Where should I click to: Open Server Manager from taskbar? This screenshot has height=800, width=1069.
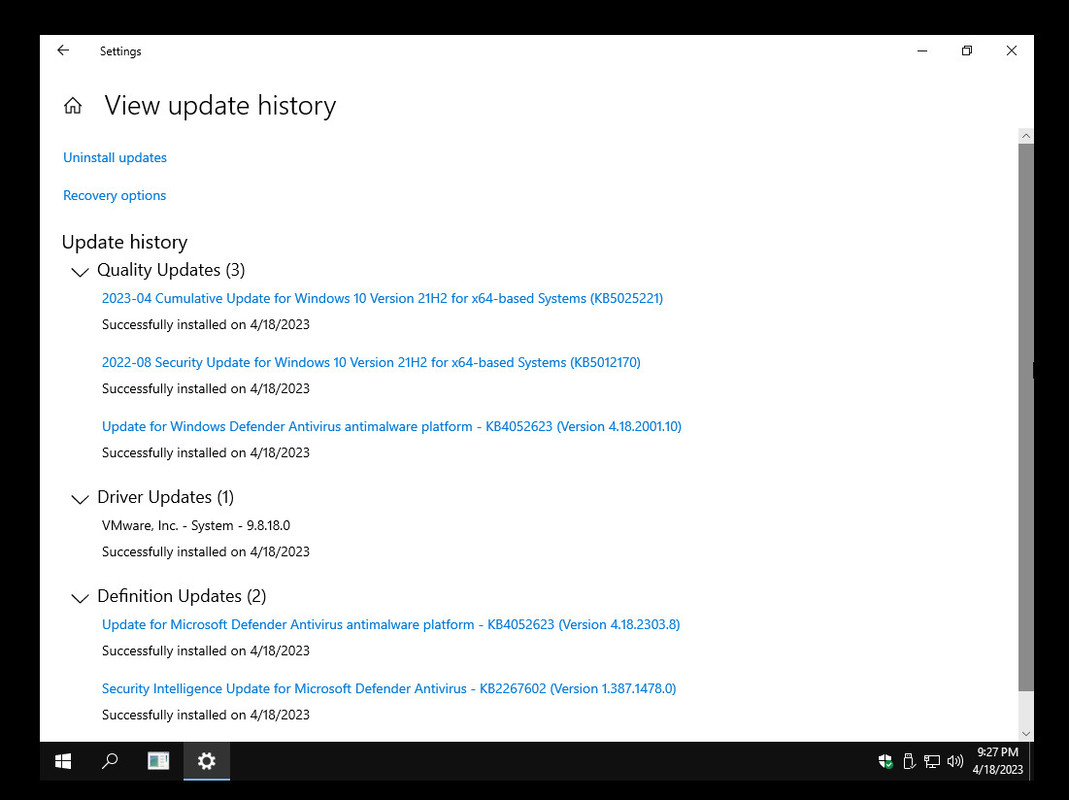click(158, 761)
